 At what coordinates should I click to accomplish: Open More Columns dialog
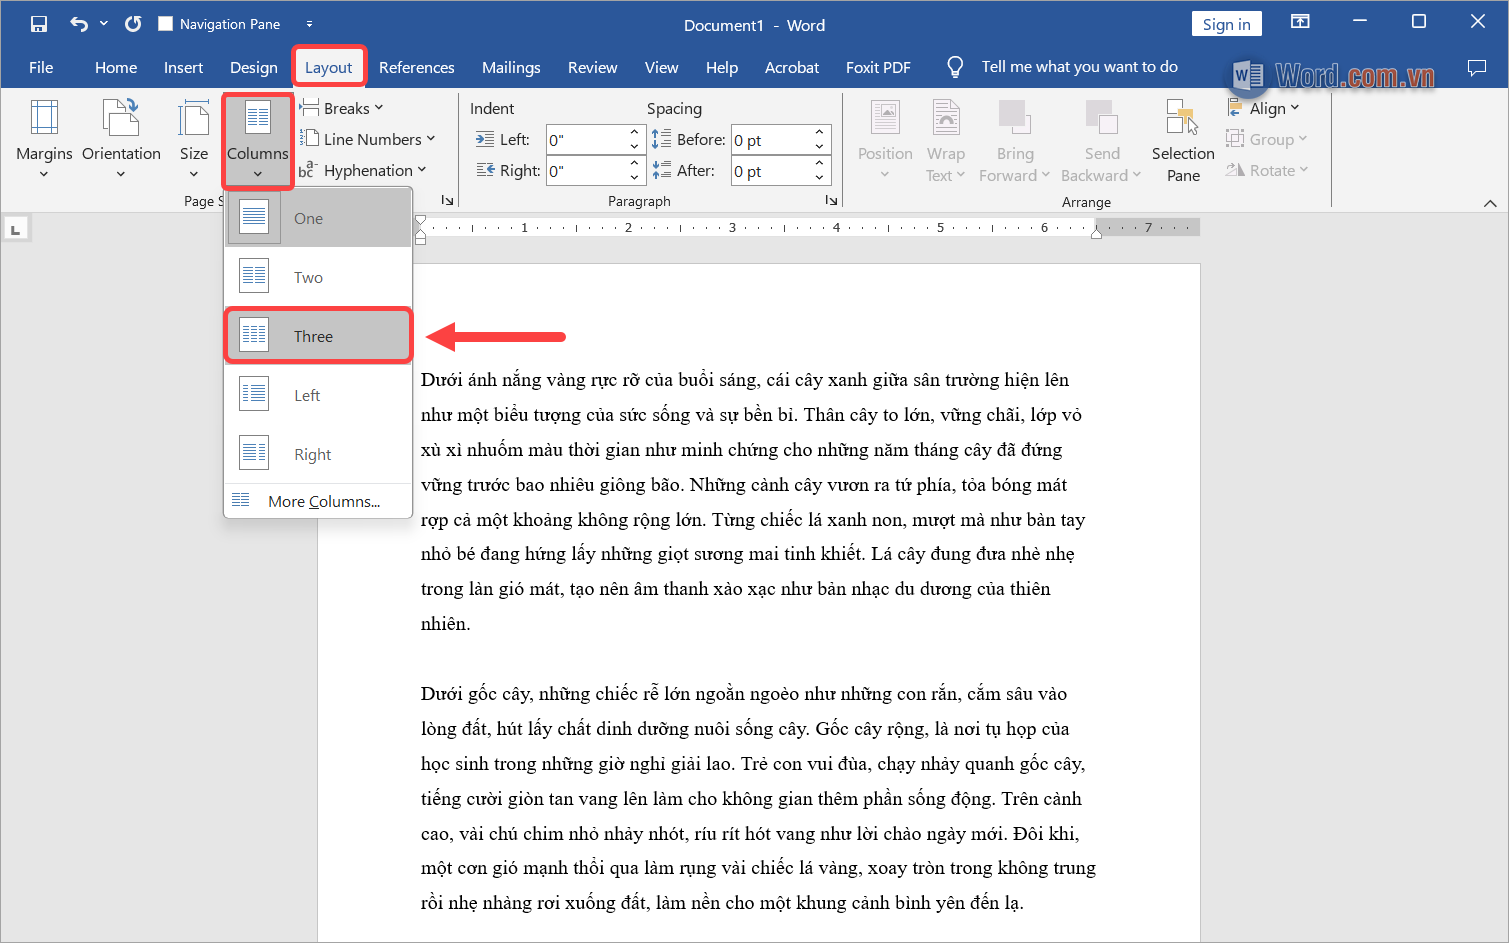pos(318,501)
